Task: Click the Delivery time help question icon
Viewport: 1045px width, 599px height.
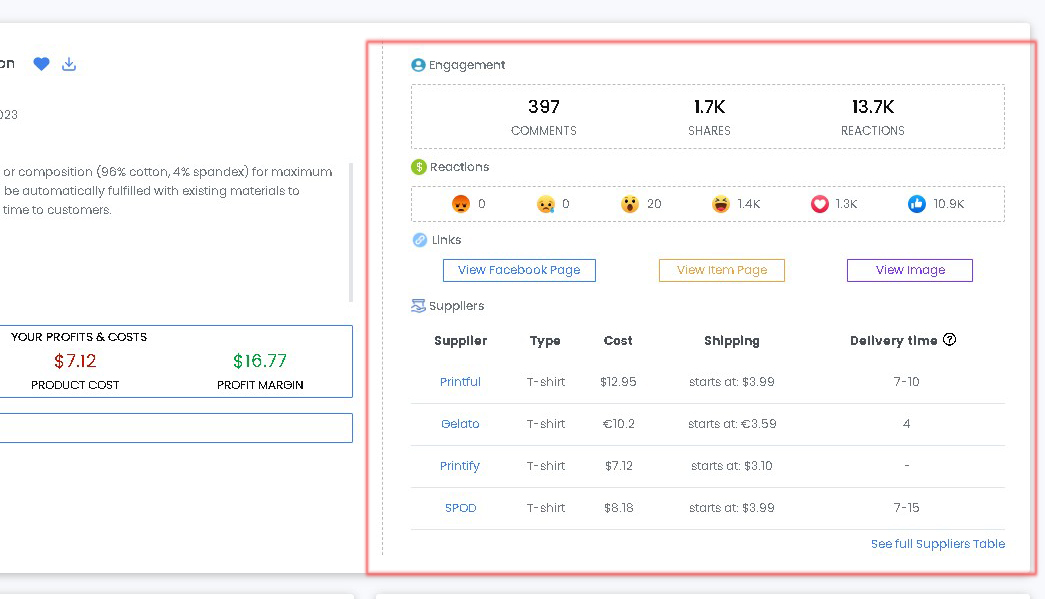Action: pyautogui.click(x=950, y=340)
